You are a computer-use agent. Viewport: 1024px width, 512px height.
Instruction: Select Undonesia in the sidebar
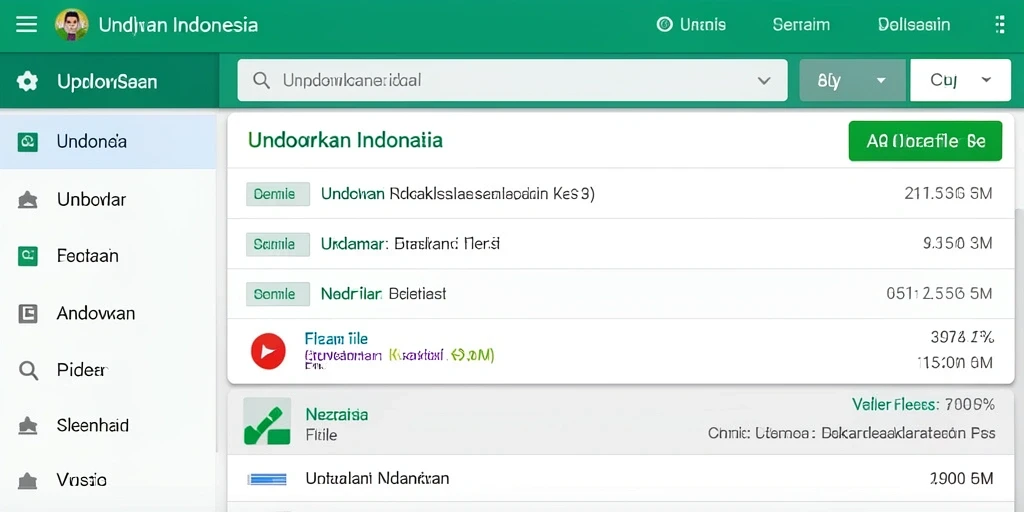coord(108,141)
